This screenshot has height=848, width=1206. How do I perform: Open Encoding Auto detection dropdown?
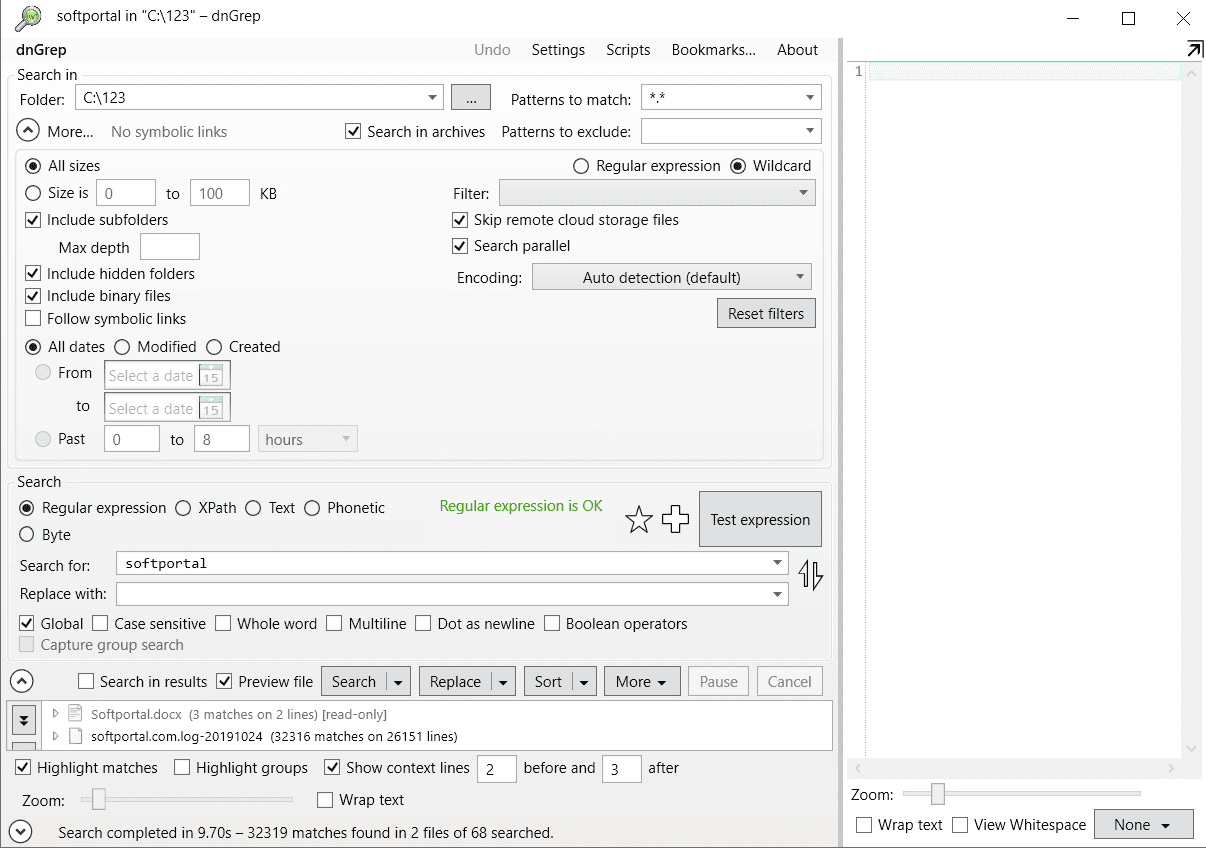(671, 277)
